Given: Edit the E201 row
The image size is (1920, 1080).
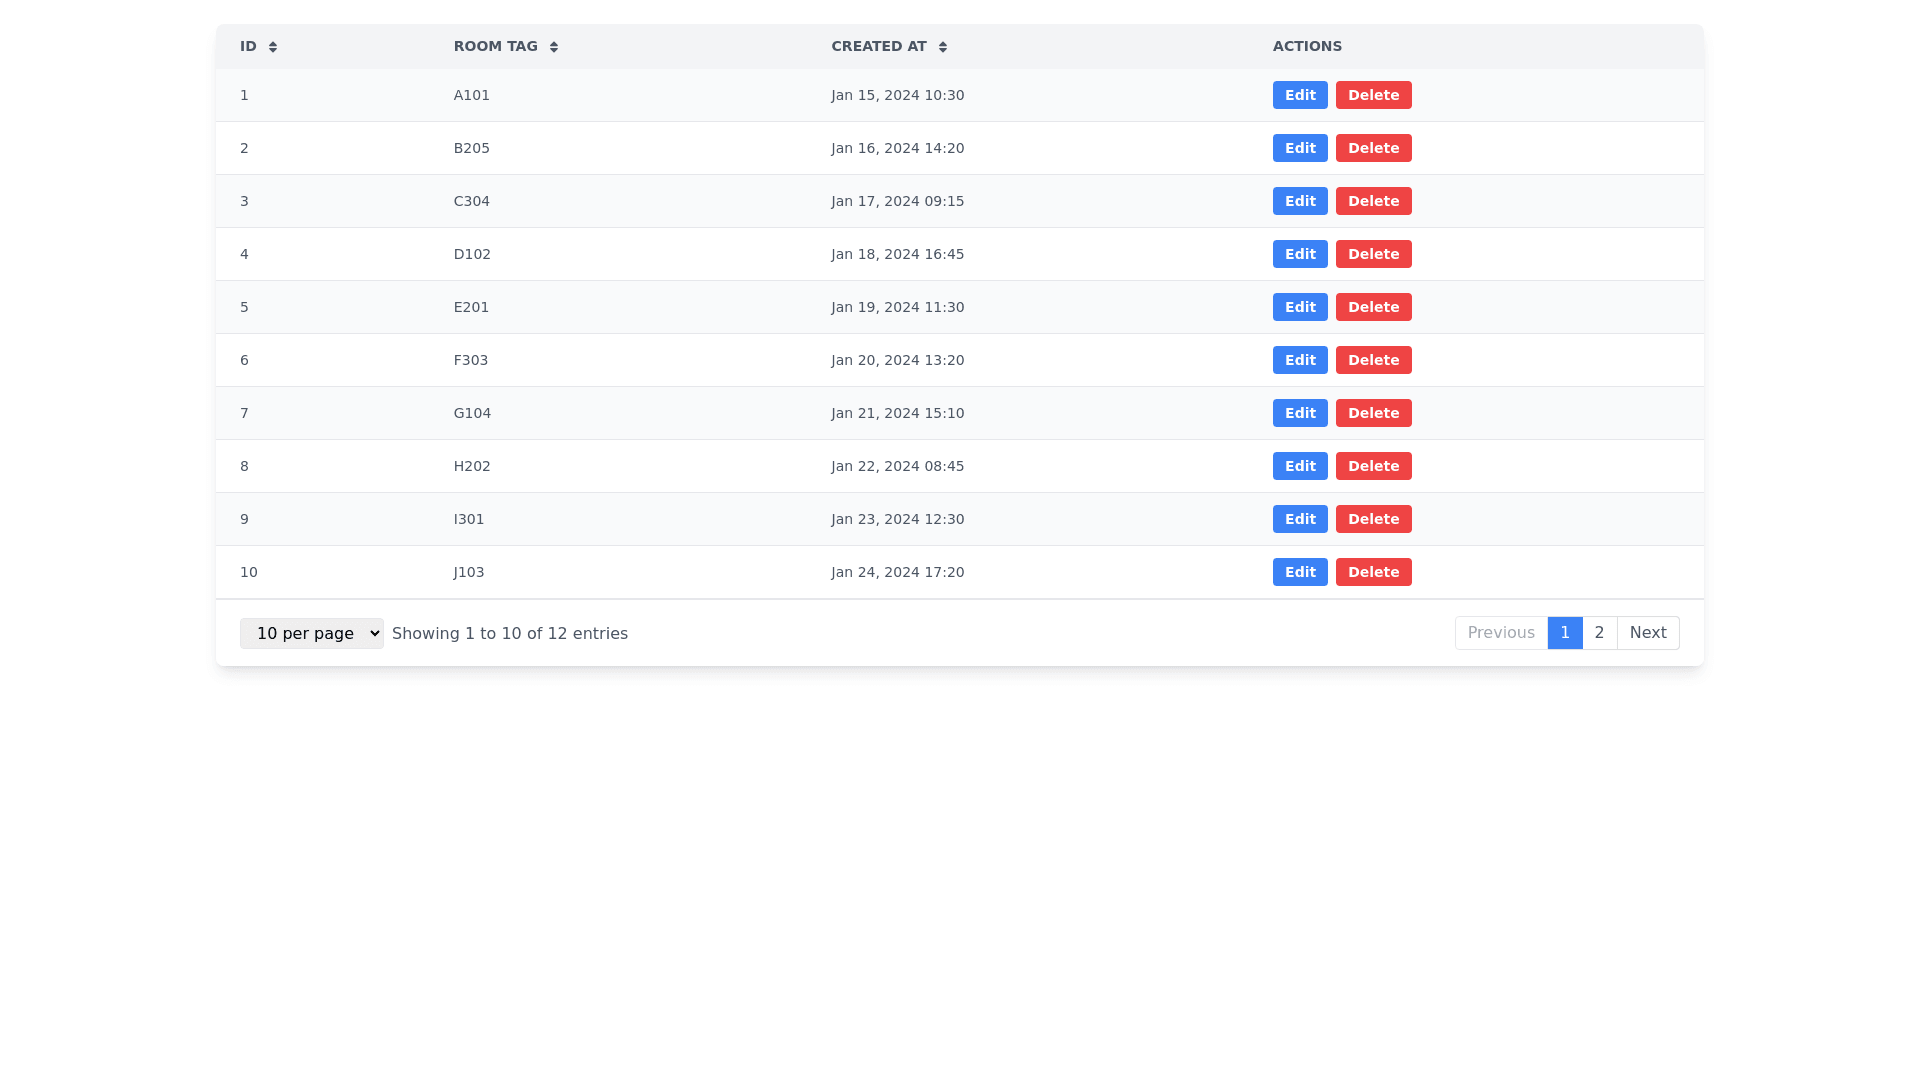Looking at the screenshot, I should click(x=1299, y=307).
